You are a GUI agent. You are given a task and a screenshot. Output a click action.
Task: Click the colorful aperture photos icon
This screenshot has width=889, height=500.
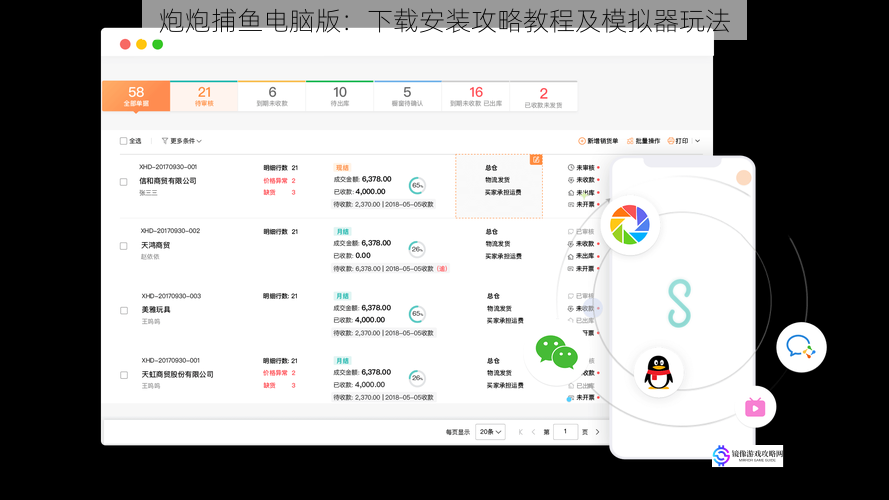click(x=629, y=224)
